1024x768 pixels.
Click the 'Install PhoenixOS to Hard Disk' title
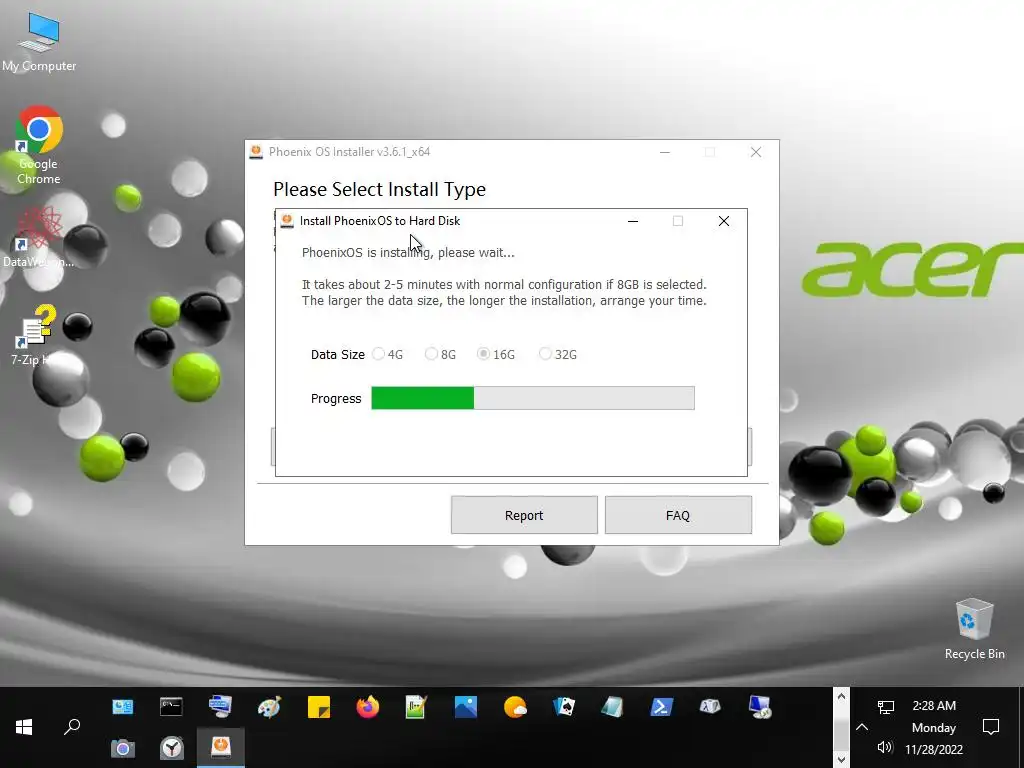click(379, 221)
